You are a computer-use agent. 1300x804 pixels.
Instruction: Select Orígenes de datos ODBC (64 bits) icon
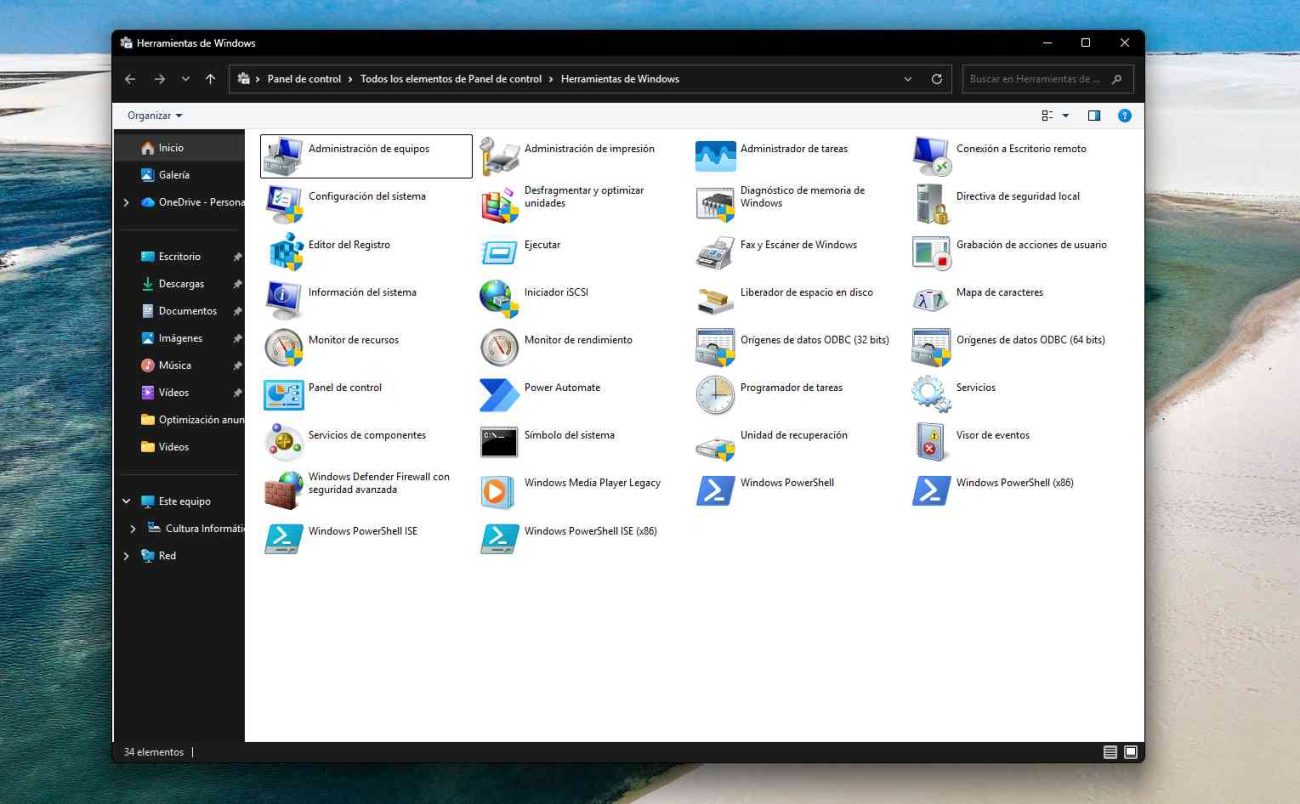click(x=932, y=347)
